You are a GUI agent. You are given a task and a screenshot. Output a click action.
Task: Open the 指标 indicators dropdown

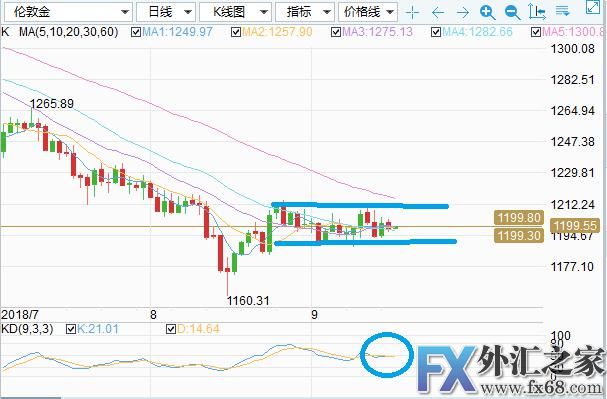pos(305,12)
